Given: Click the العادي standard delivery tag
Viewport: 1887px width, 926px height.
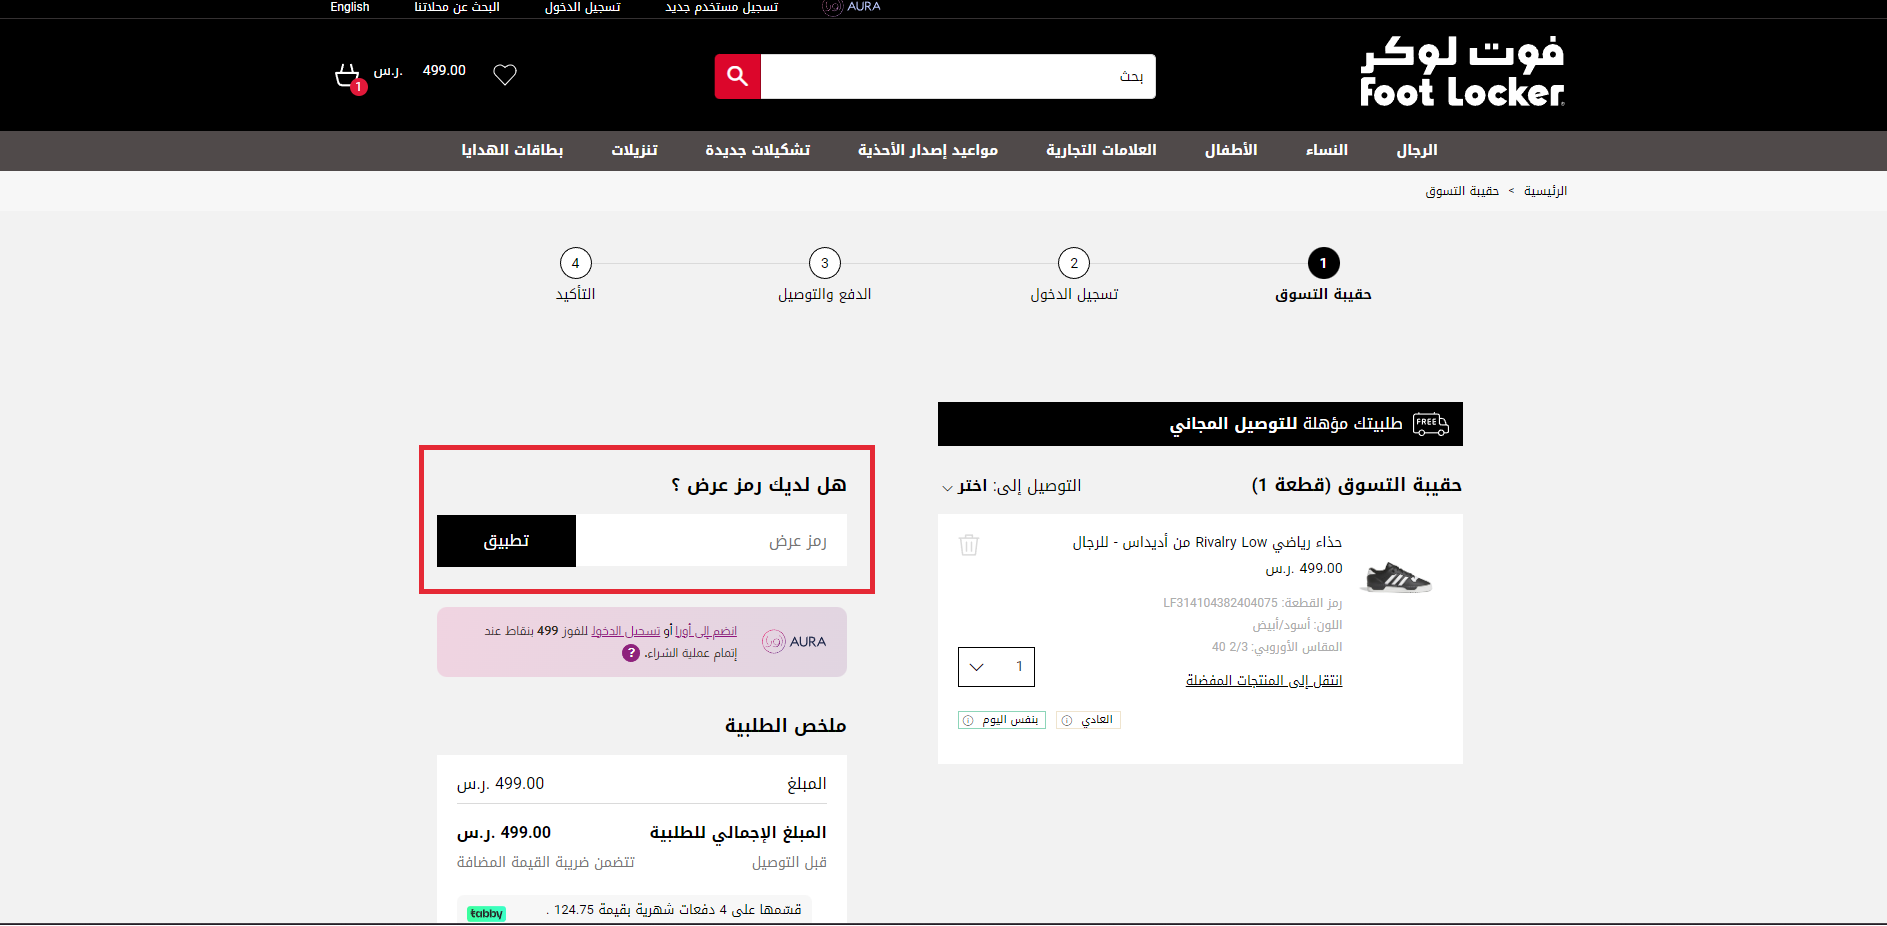Looking at the screenshot, I should (1088, 720).
